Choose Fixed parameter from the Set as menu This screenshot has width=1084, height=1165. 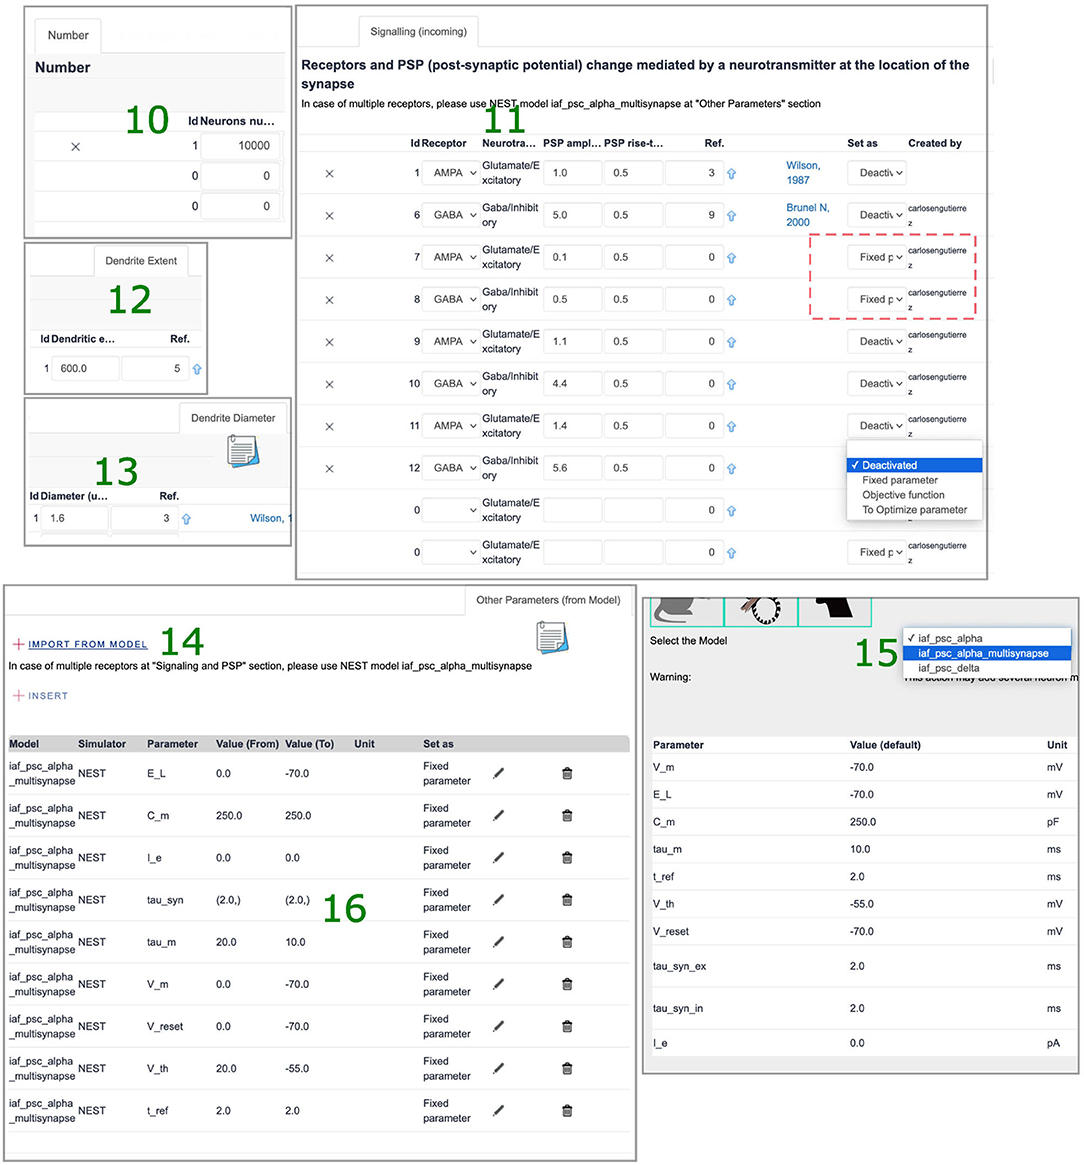click(x=914, y=480)
